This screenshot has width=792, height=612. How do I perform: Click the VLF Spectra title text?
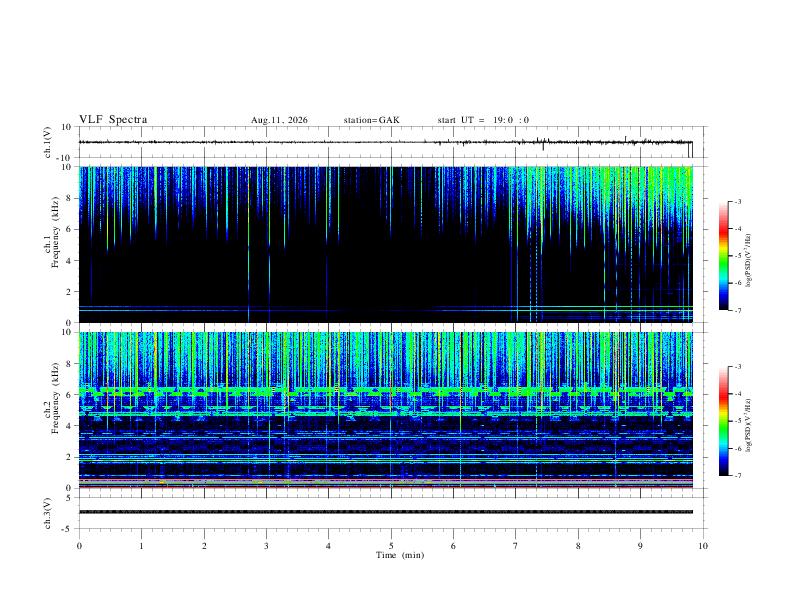pyautogui.click(x=113, y=120)
